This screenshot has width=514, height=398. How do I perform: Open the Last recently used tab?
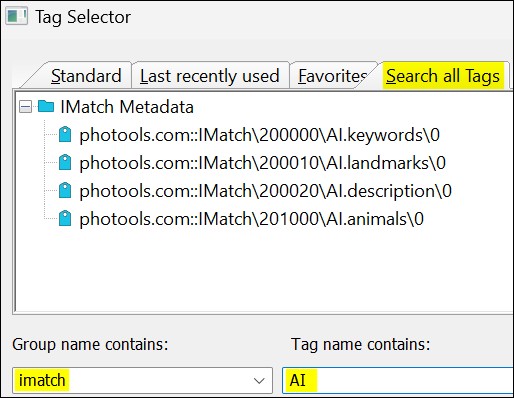tap(209, 76)
